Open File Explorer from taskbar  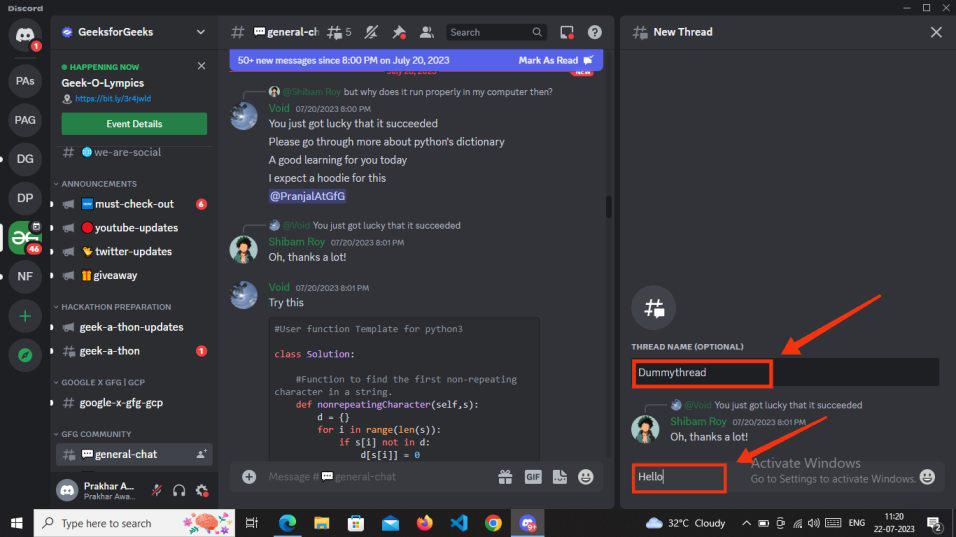[x=321, y=523]
